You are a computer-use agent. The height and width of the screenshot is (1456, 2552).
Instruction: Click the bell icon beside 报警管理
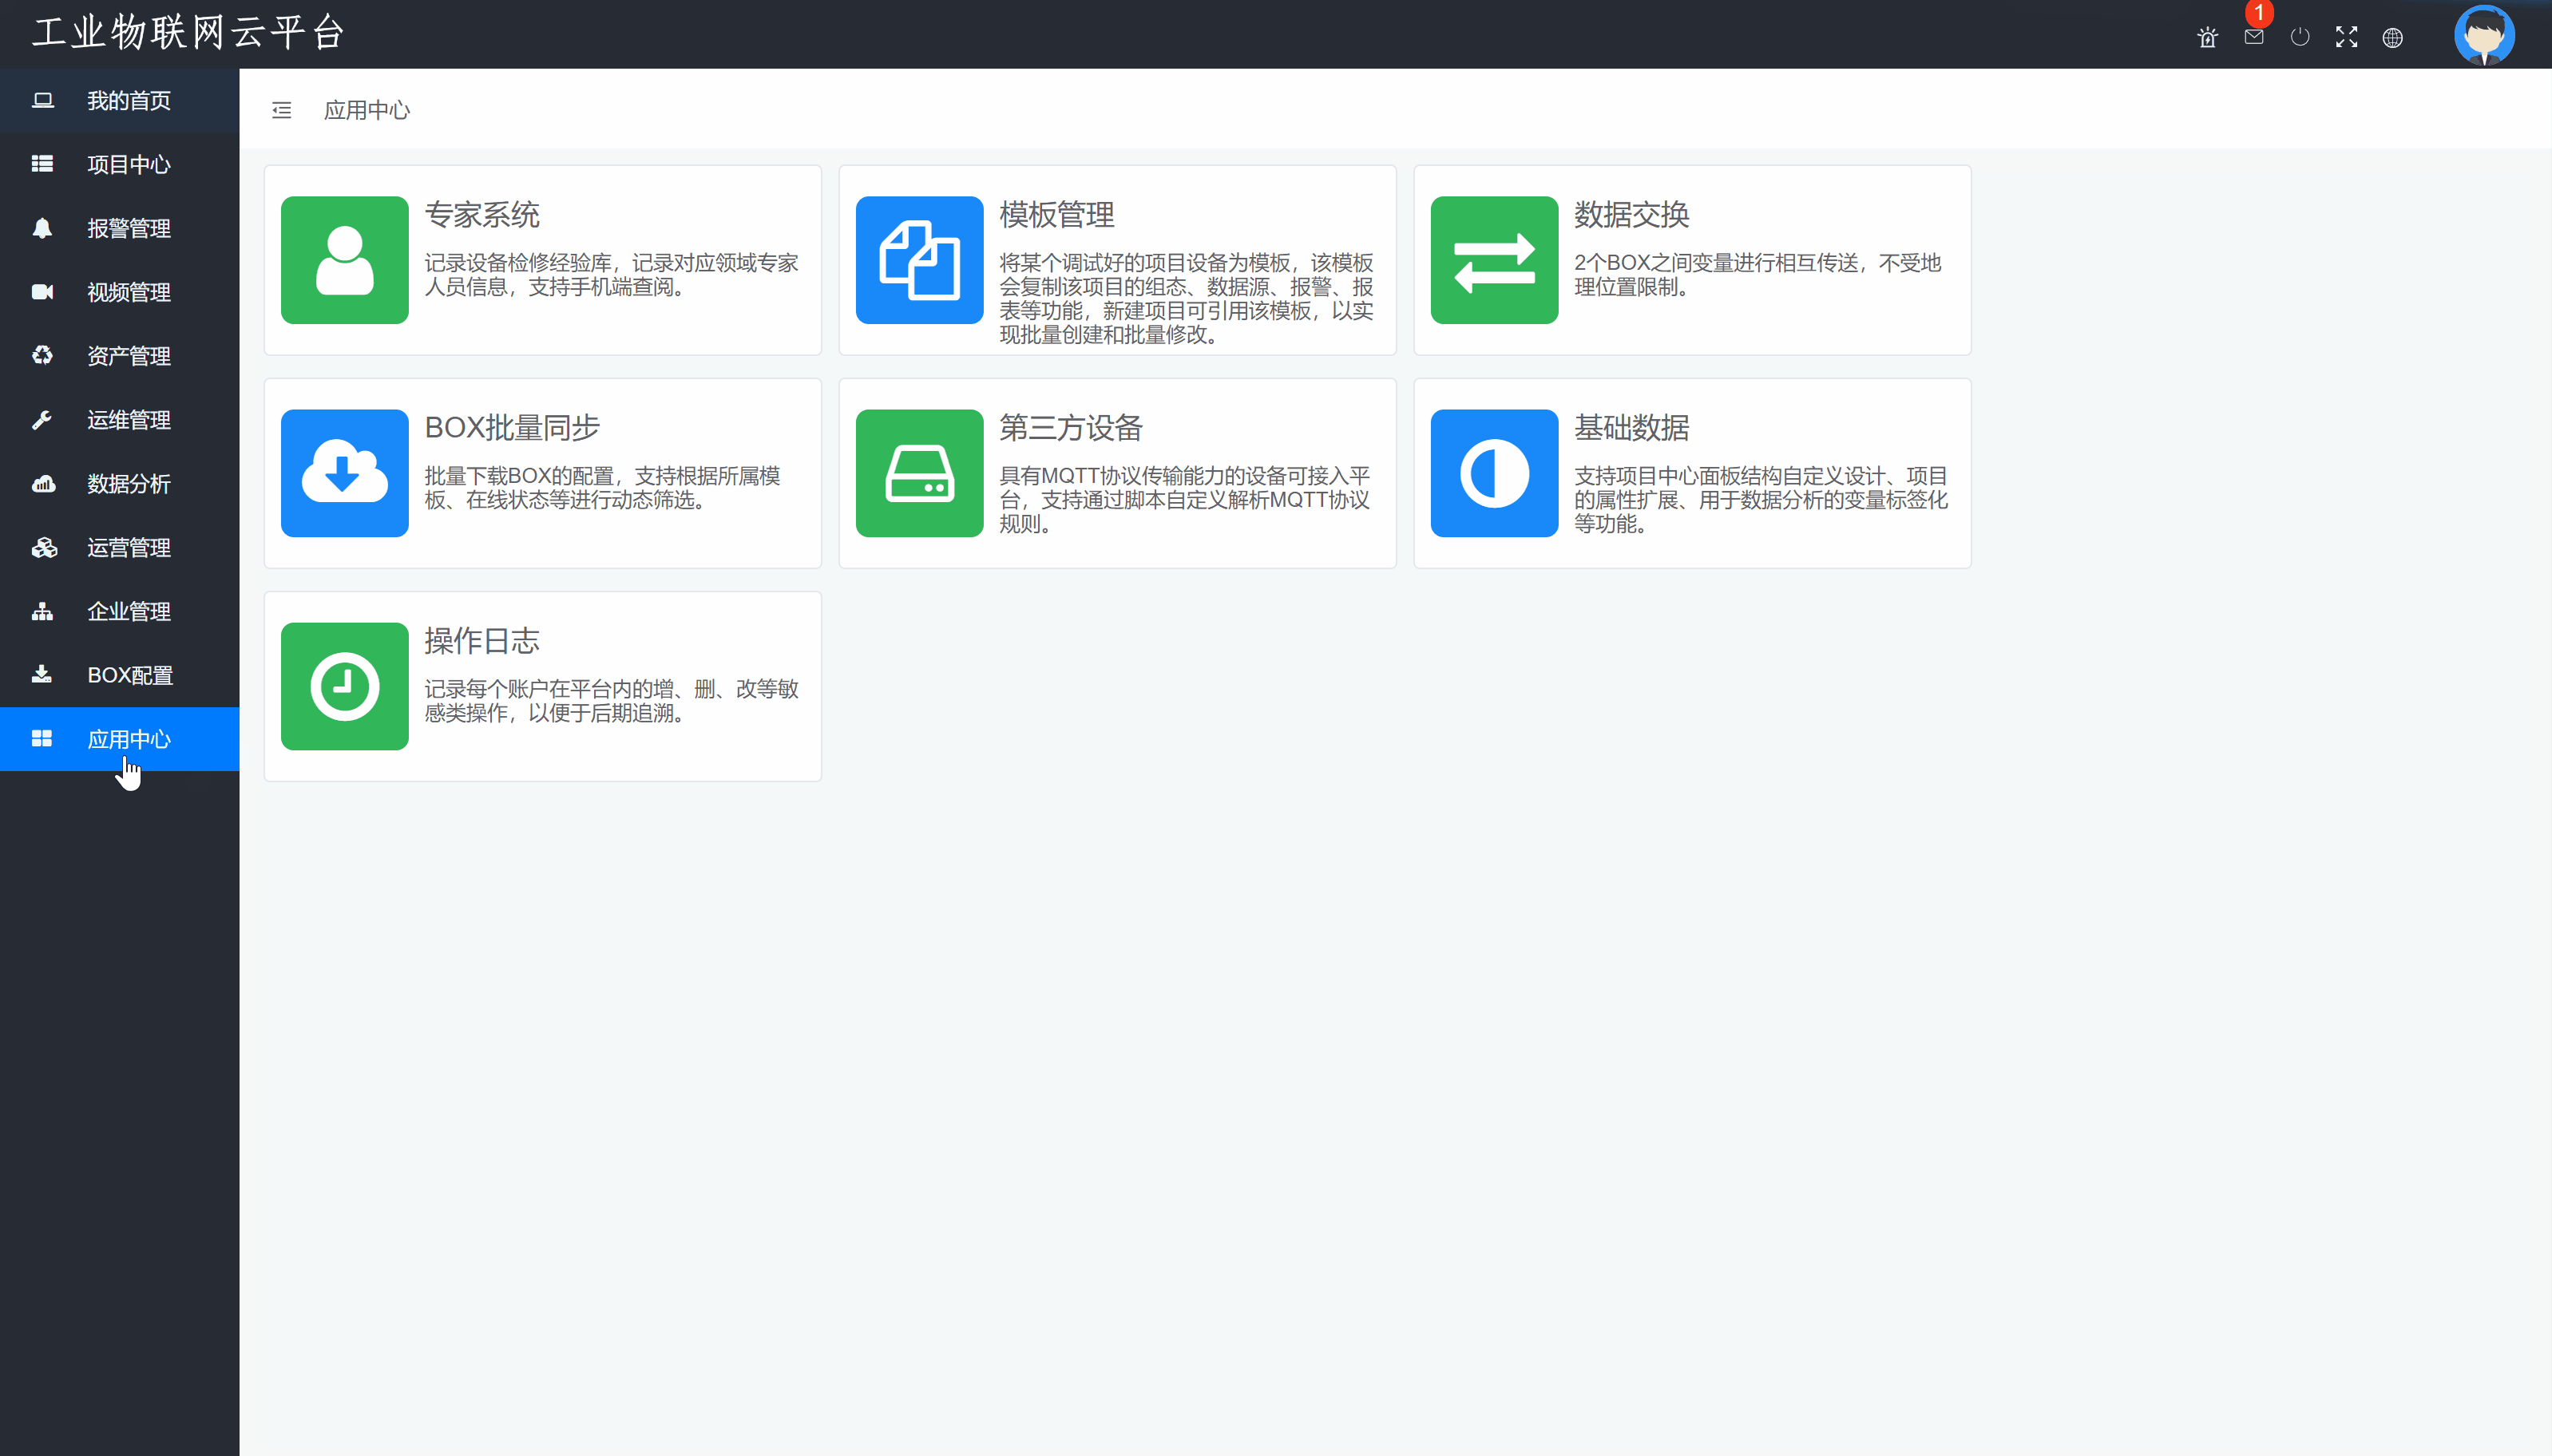point(42,228)
